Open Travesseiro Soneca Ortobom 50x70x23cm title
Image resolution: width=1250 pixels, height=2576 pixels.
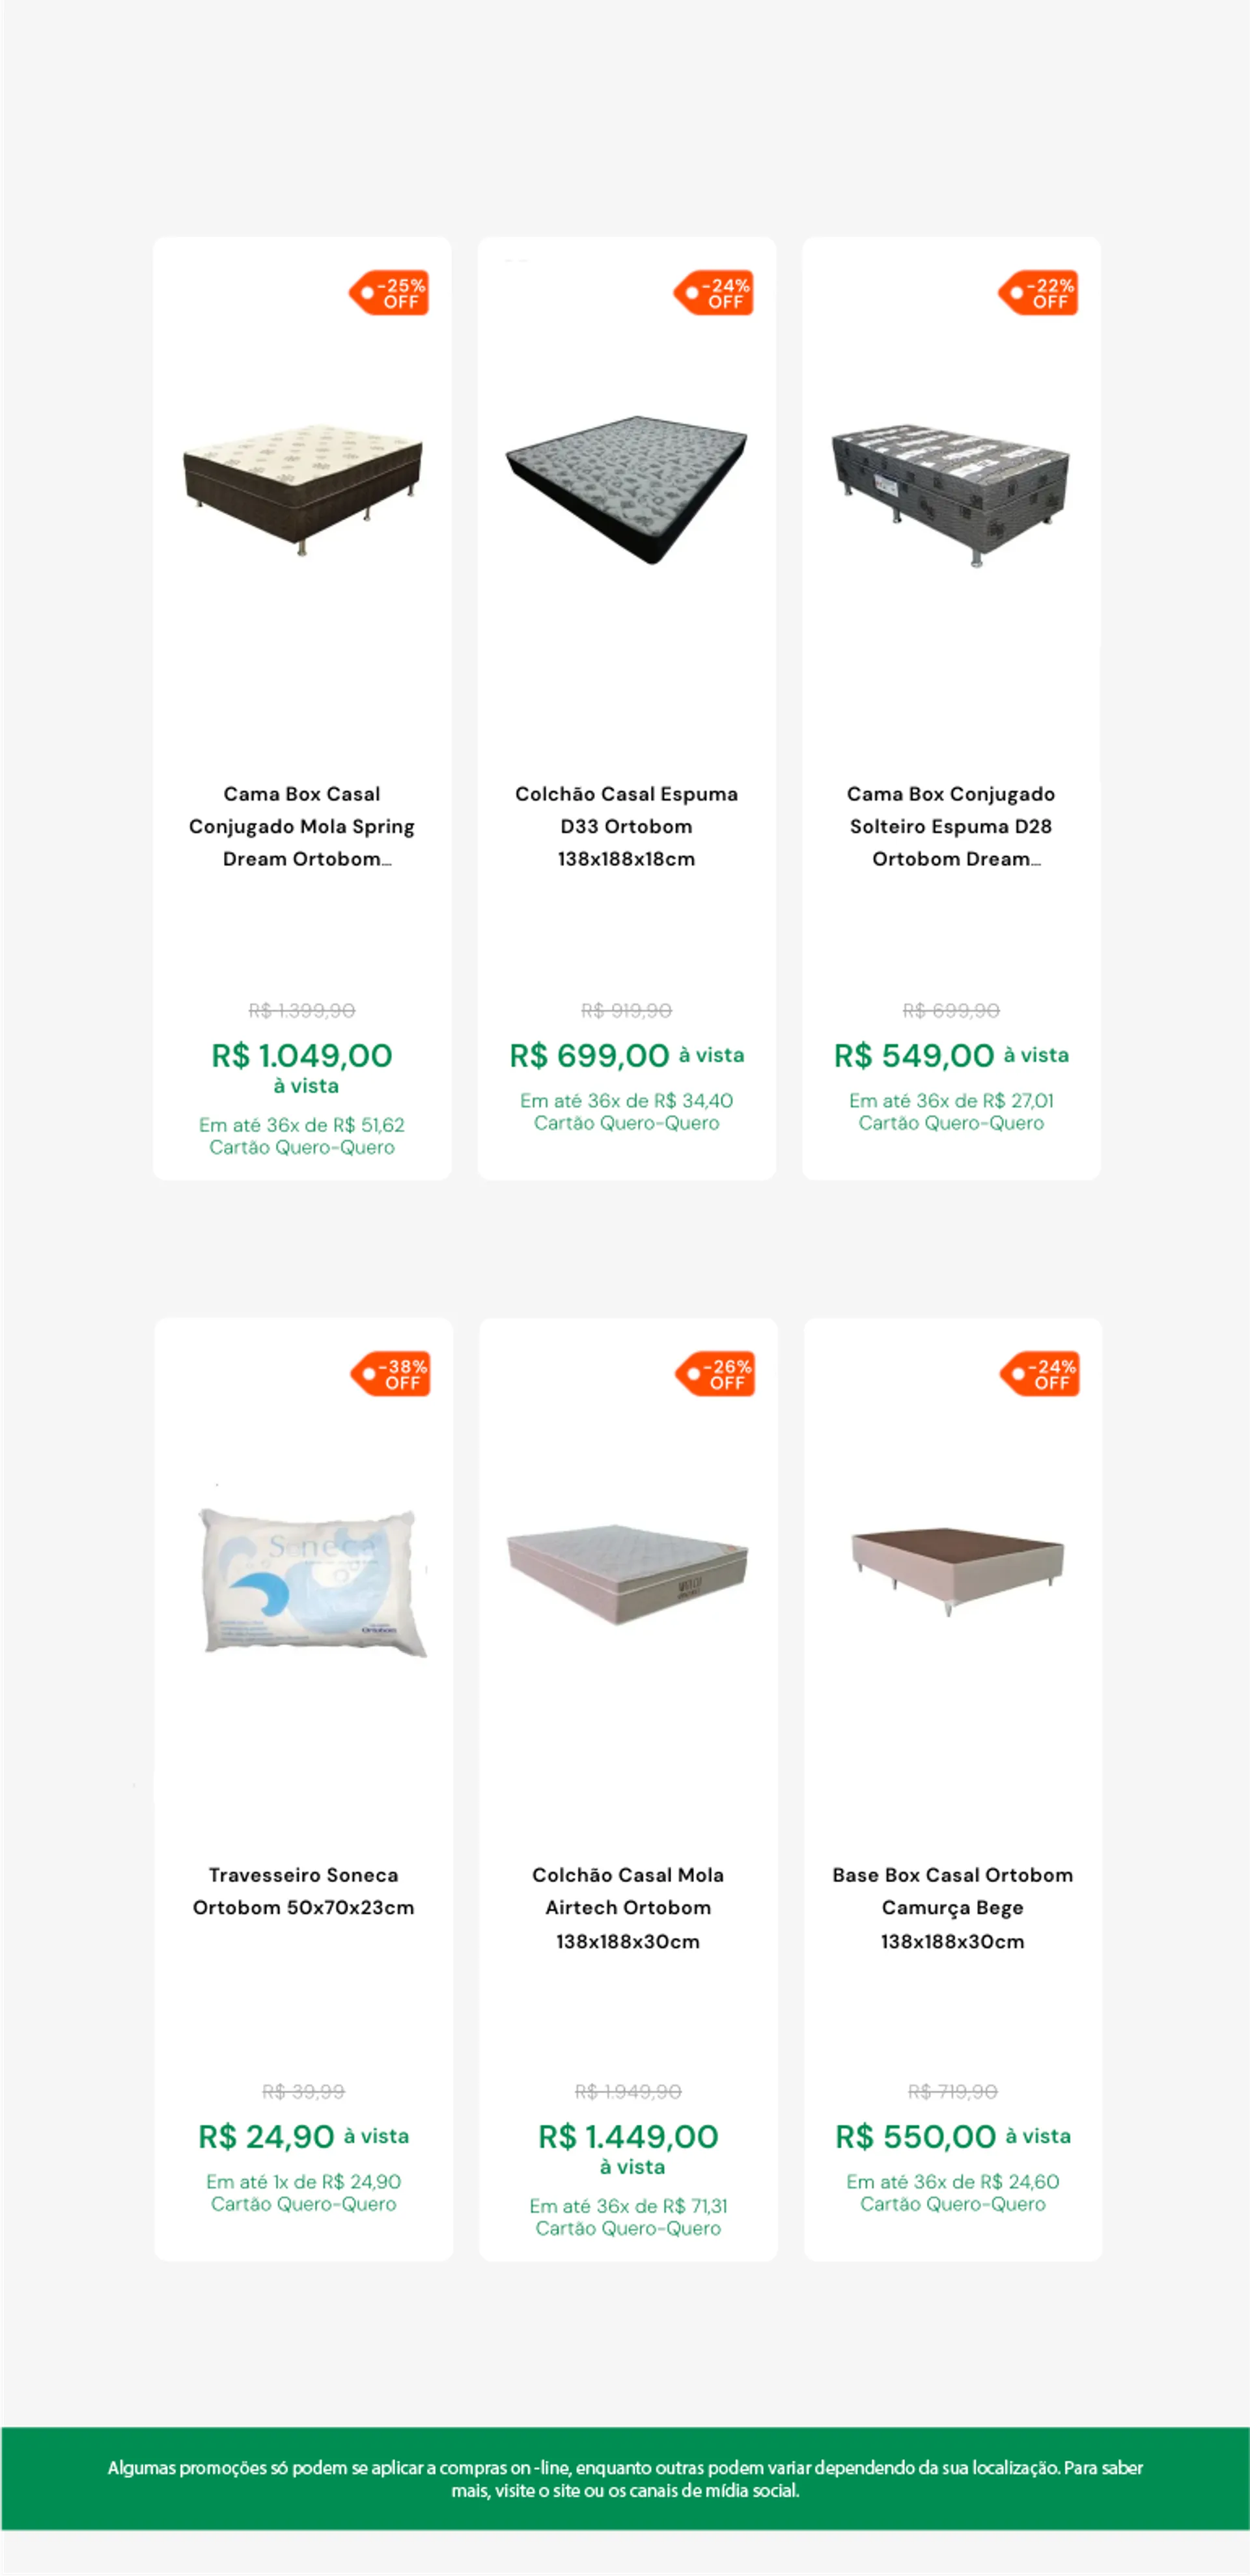(x=304, y=1891)
